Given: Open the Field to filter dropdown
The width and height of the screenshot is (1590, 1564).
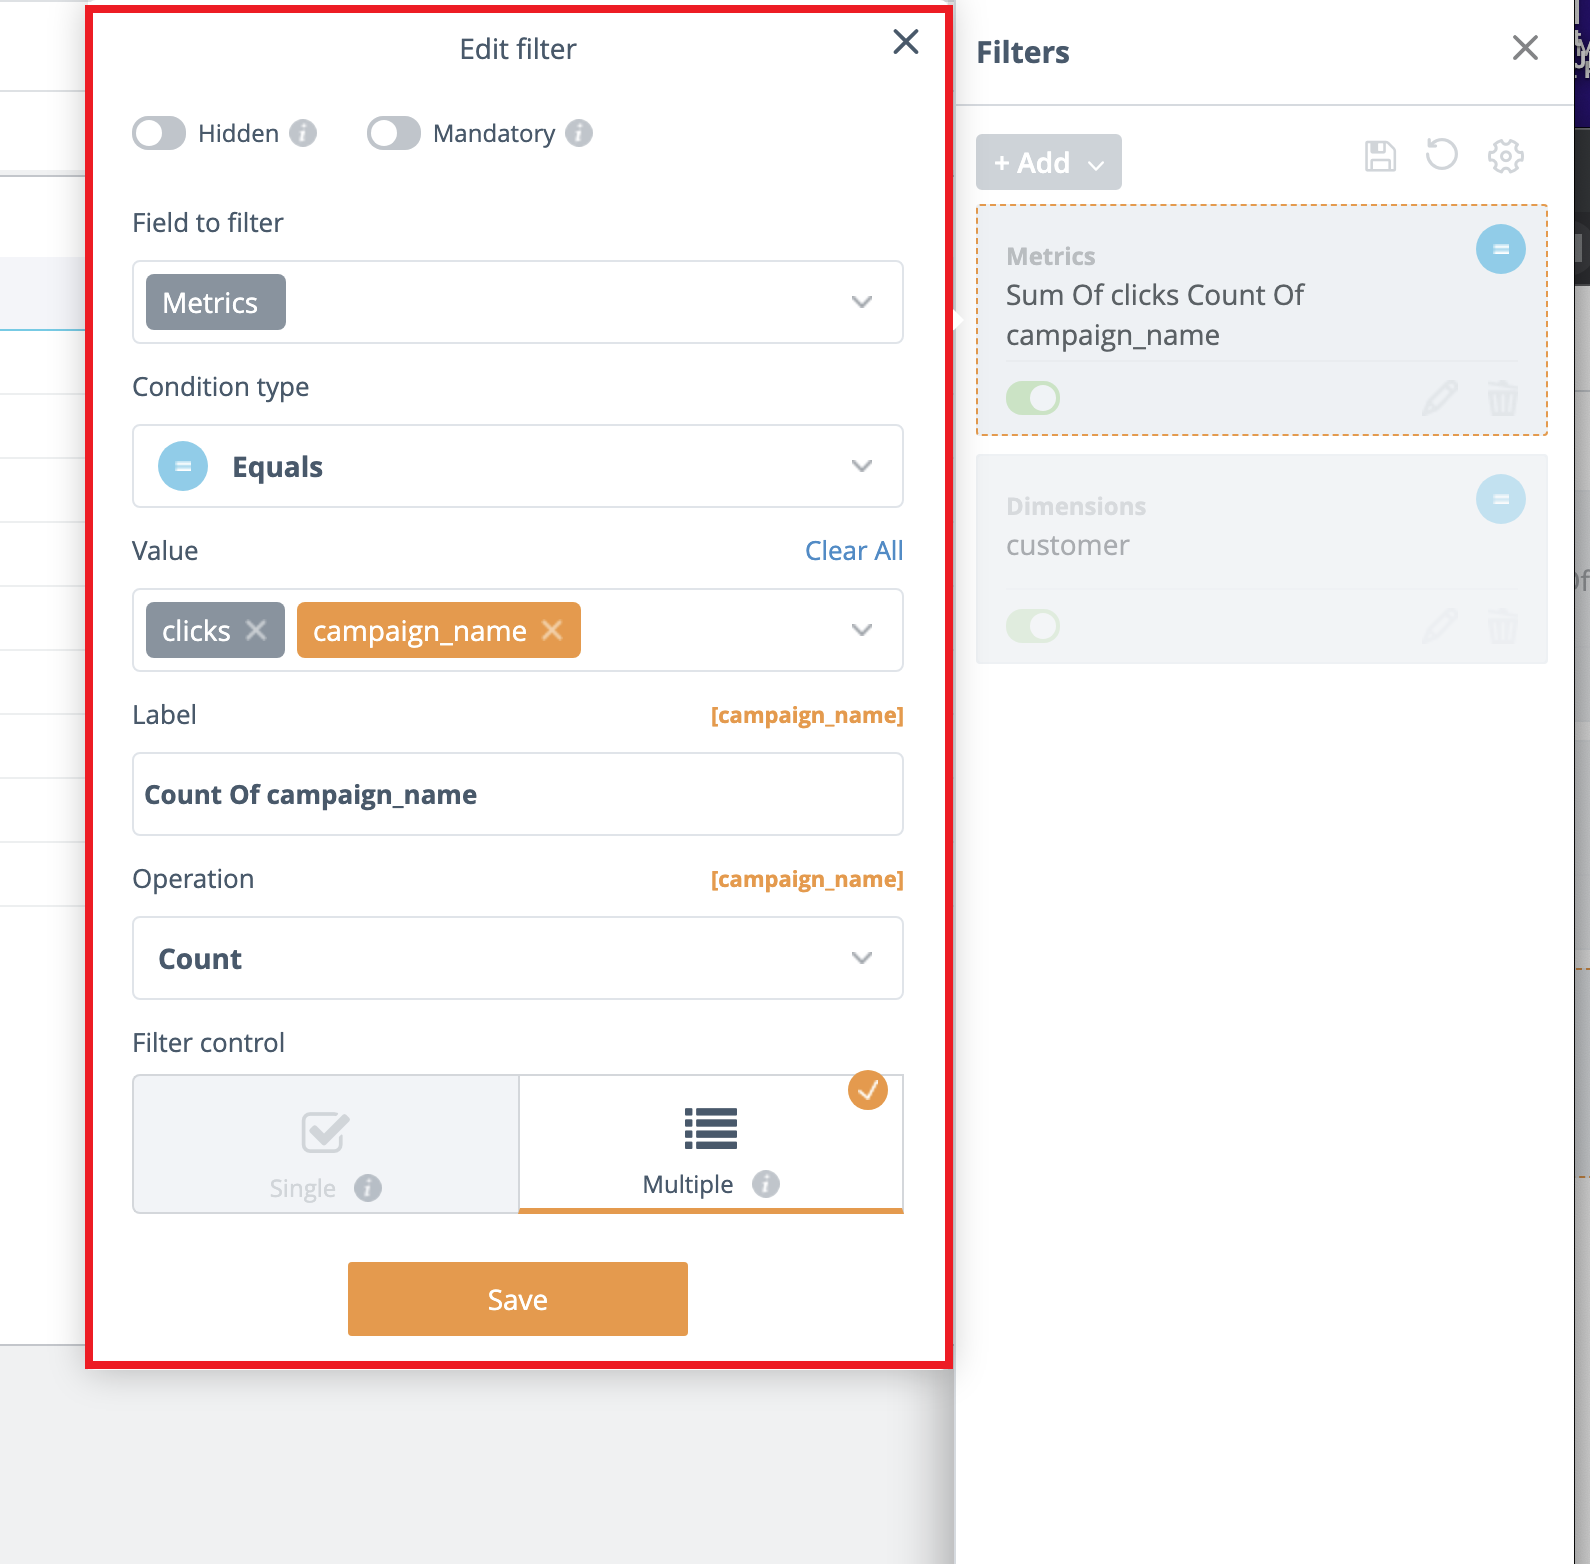Looking at the screenshot, I should pos(861,302).
